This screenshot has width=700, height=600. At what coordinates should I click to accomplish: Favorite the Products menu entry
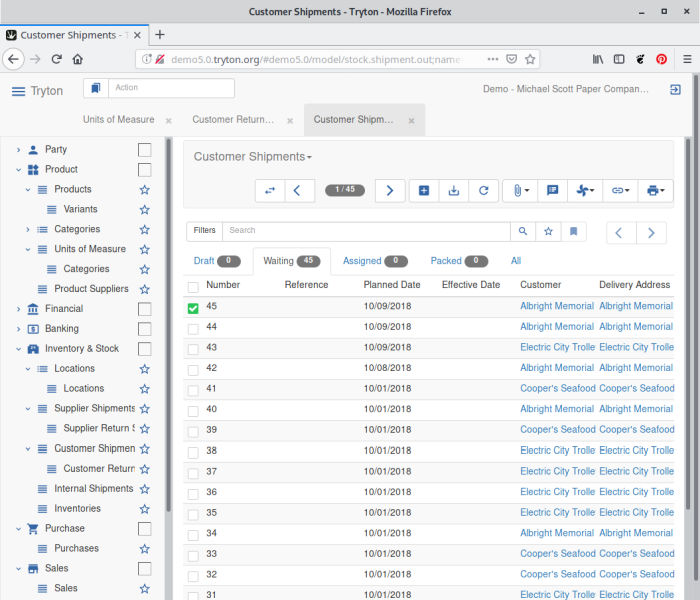pyautogui.click(x=144, y=190)
